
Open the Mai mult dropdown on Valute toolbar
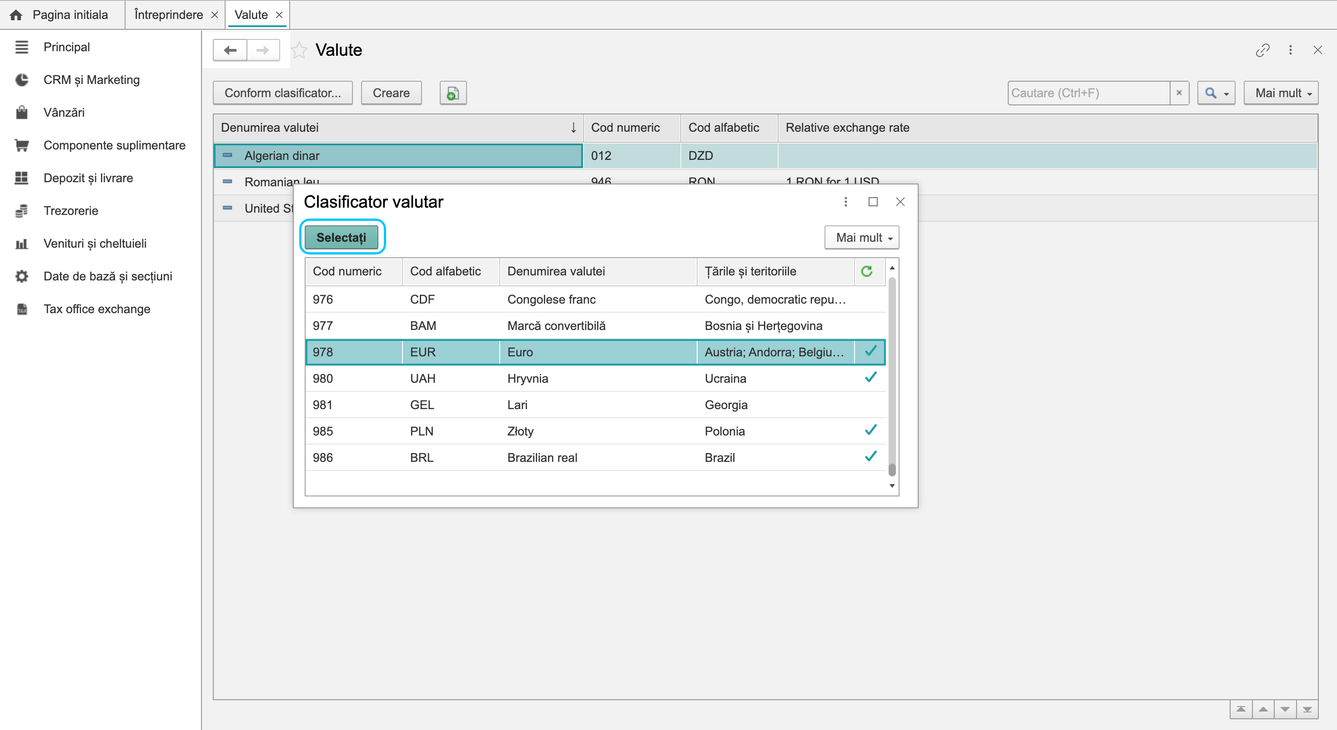coord(1281,93)
